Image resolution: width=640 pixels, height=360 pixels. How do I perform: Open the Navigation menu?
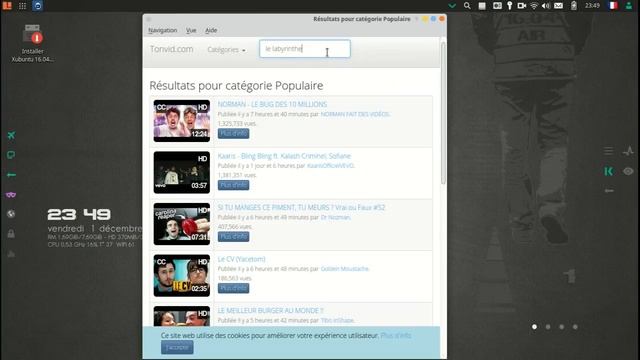tap(162, 30)
